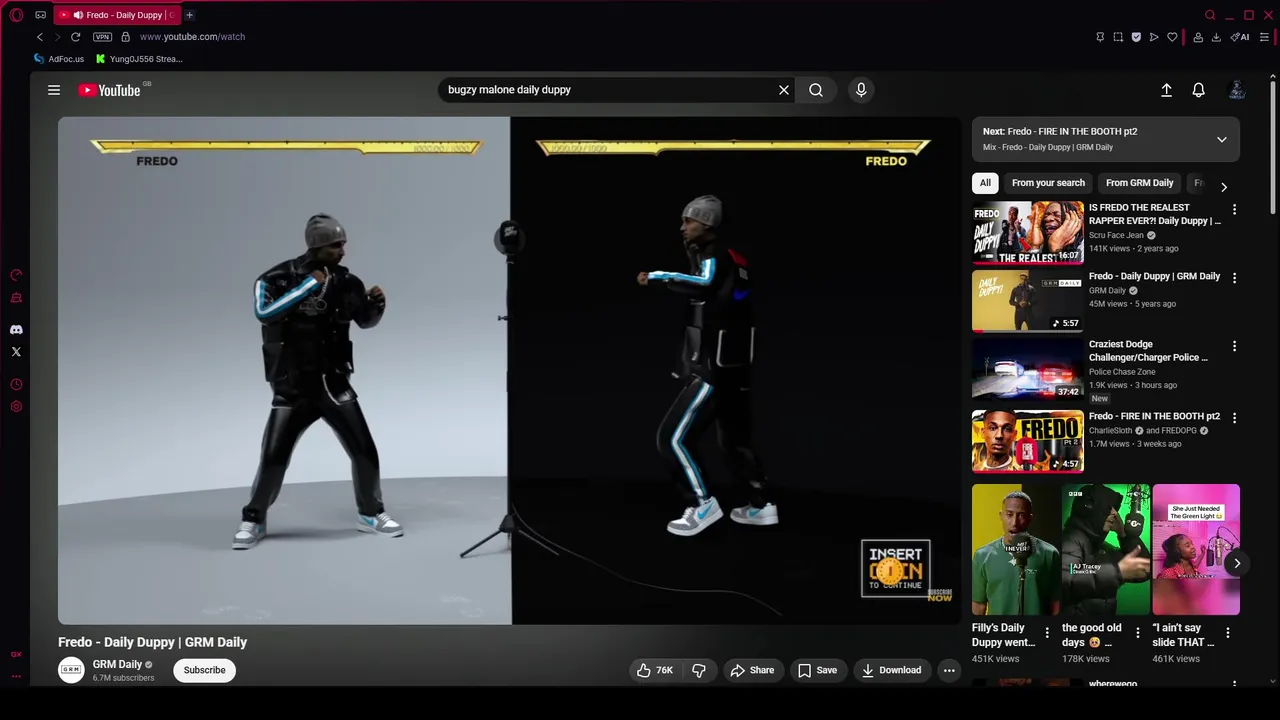This screenshot has height=720, width=1280.
Task: Open IS FREDO THE REALEST RAPPER video thumbnail
Action: tap(1028, 232)
